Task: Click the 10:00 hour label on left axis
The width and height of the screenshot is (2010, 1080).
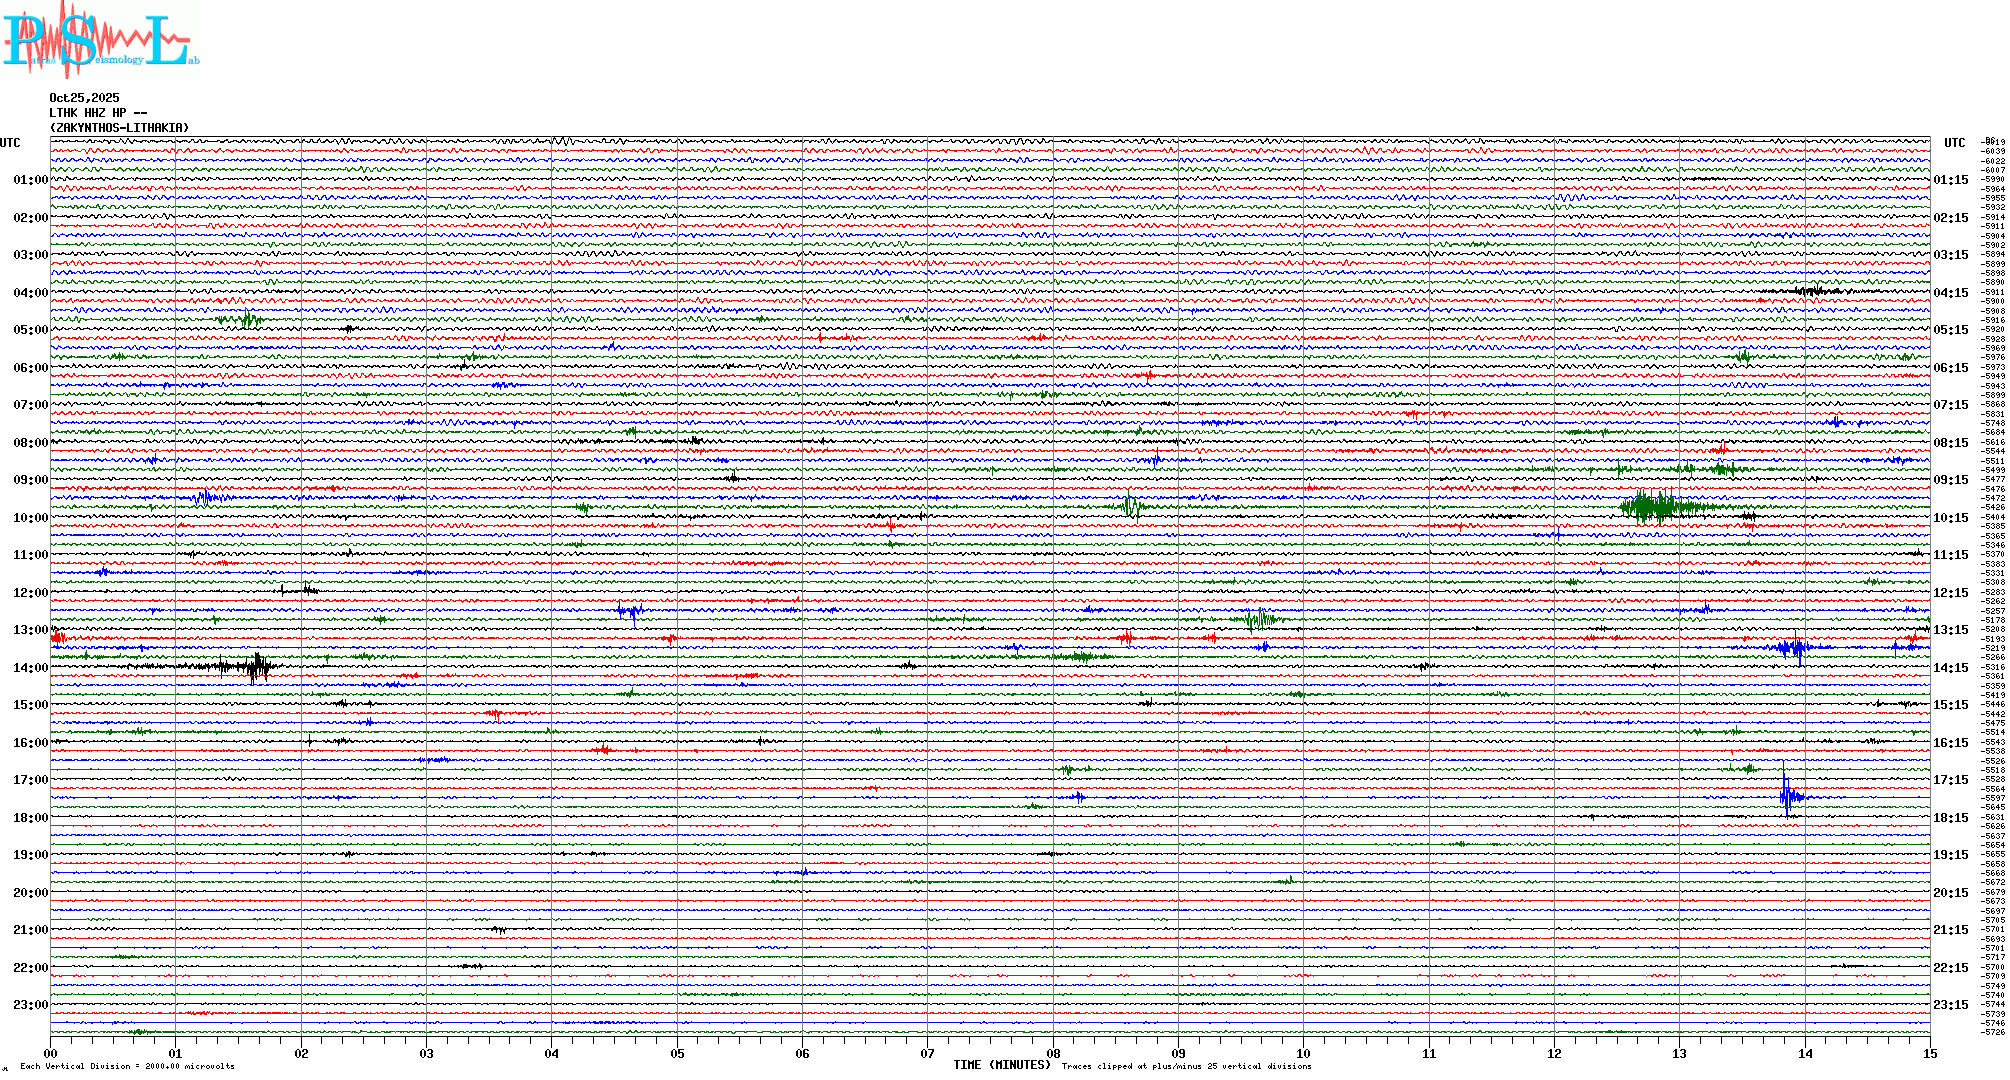Action: coord(30,518)
